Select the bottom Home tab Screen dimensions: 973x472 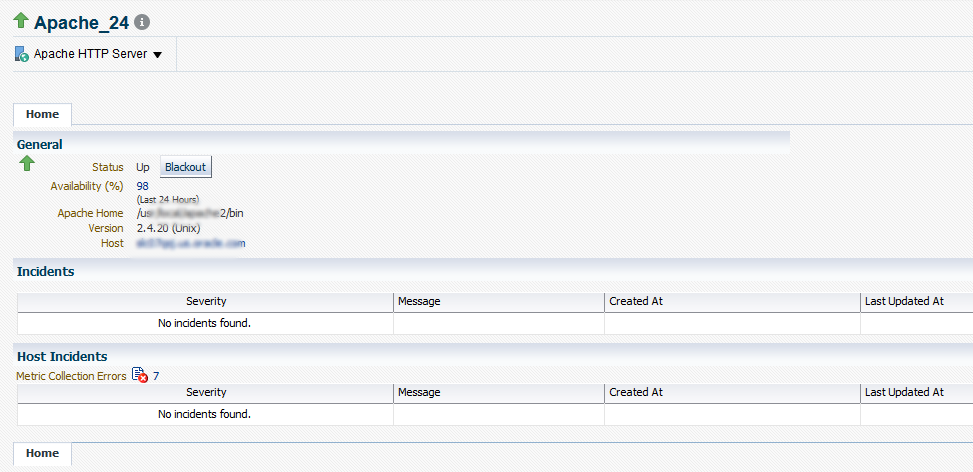click(42, 453)
